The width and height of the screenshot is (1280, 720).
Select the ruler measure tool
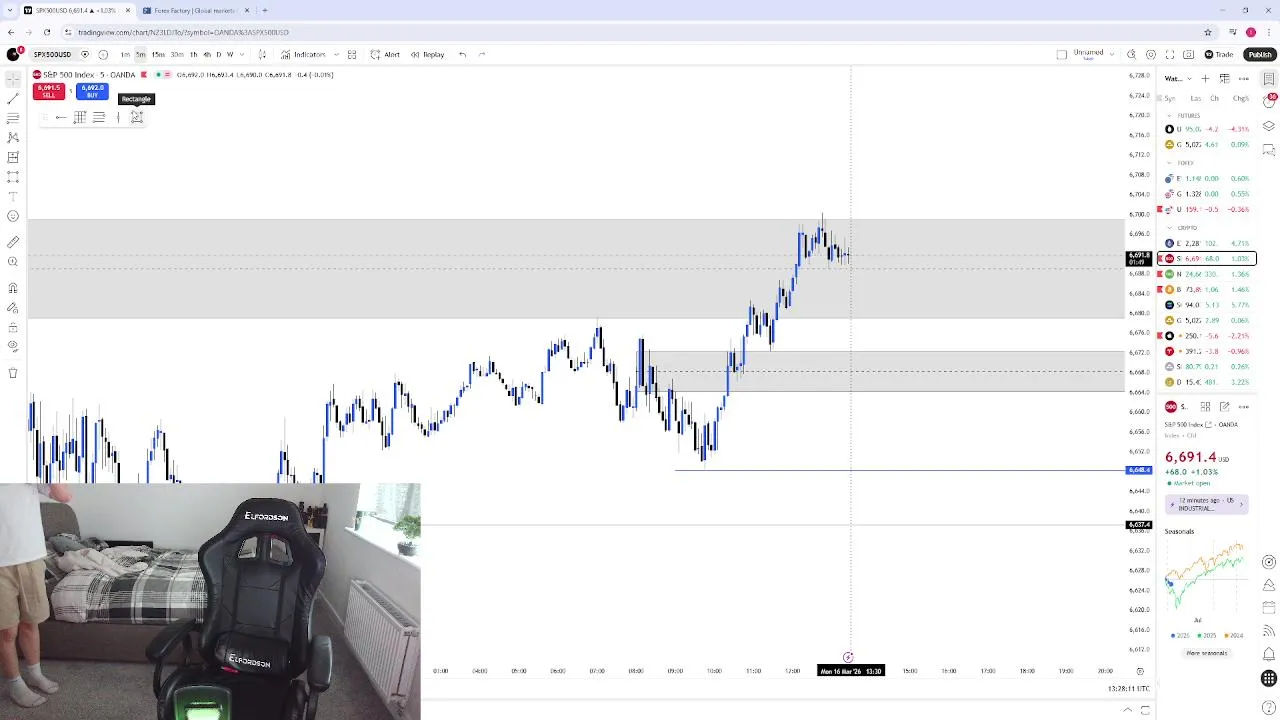pyautogui.click(x=13, y=242)
